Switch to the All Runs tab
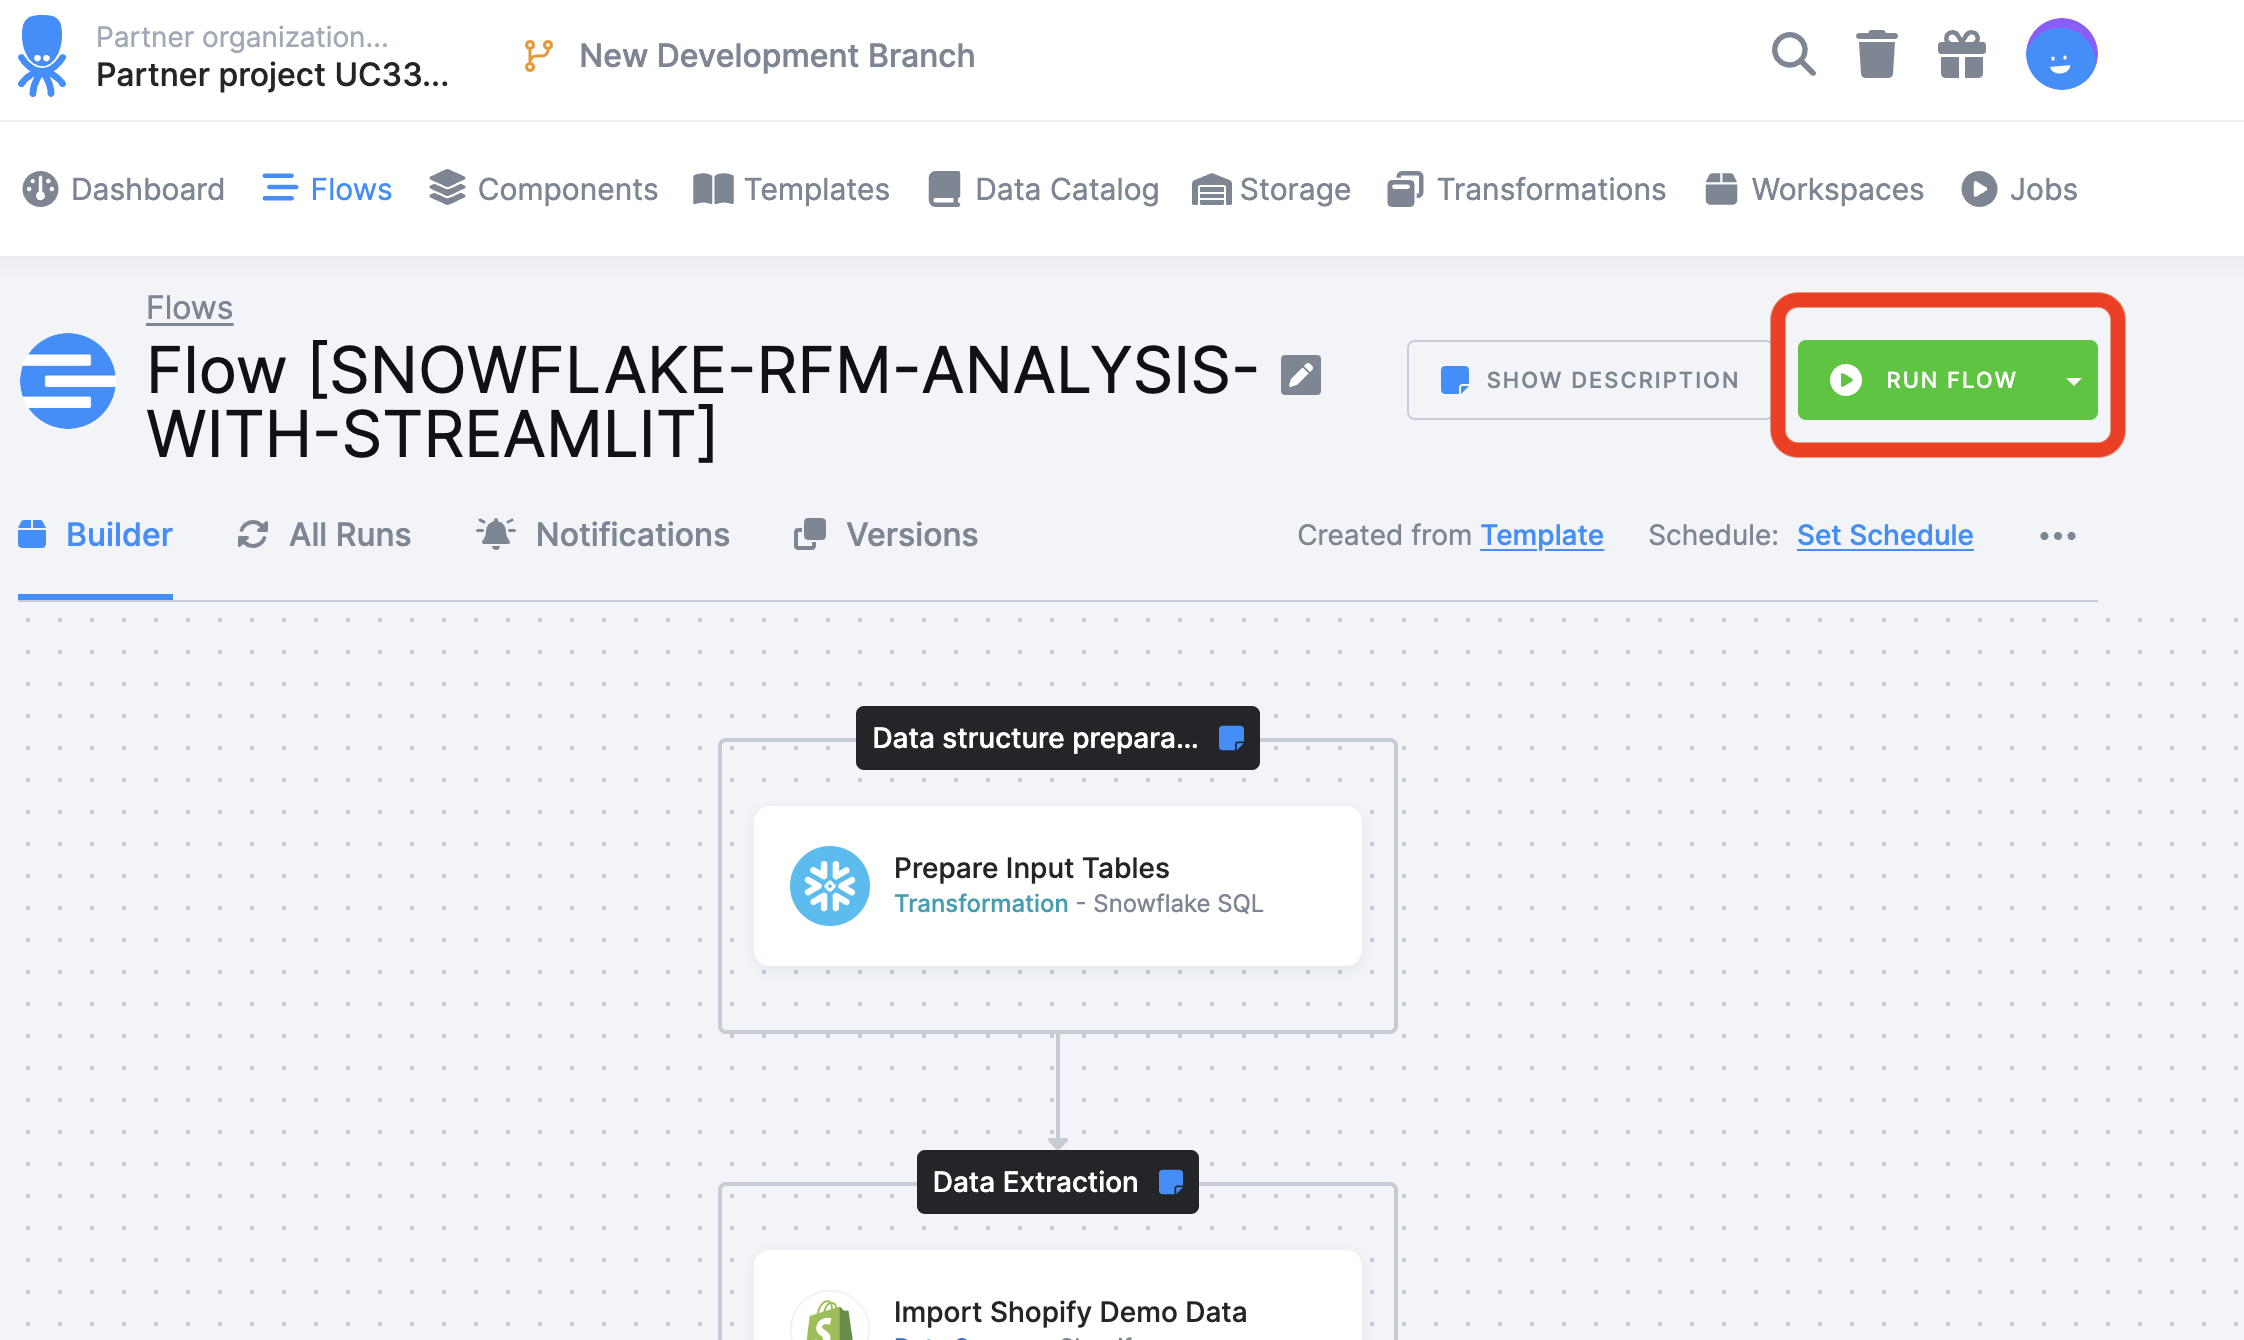The height and width of the screenshot is (1340, 2244). tap(324, 535)
